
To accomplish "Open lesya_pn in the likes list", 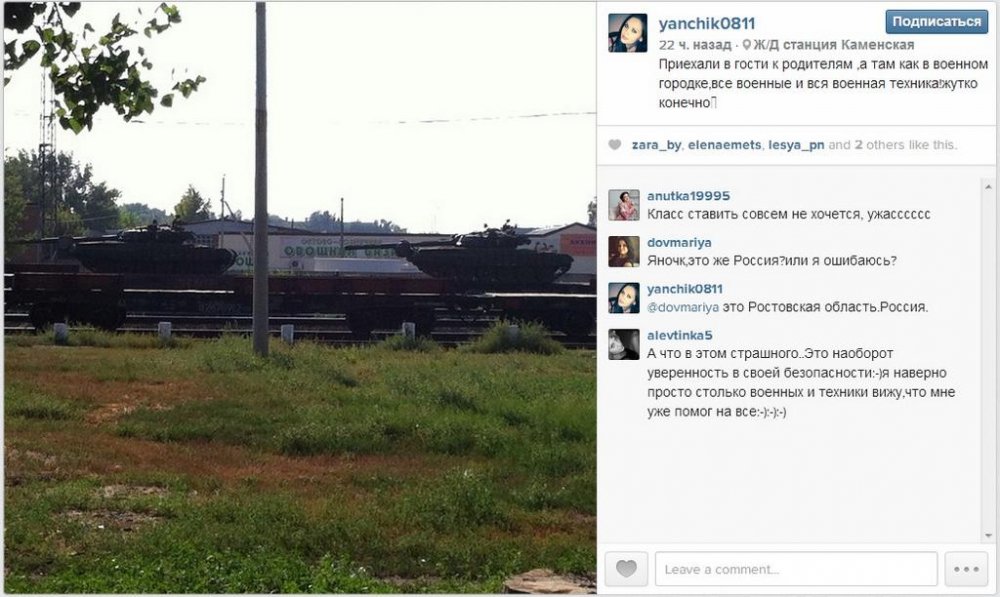I will click(x=796, y=145).
